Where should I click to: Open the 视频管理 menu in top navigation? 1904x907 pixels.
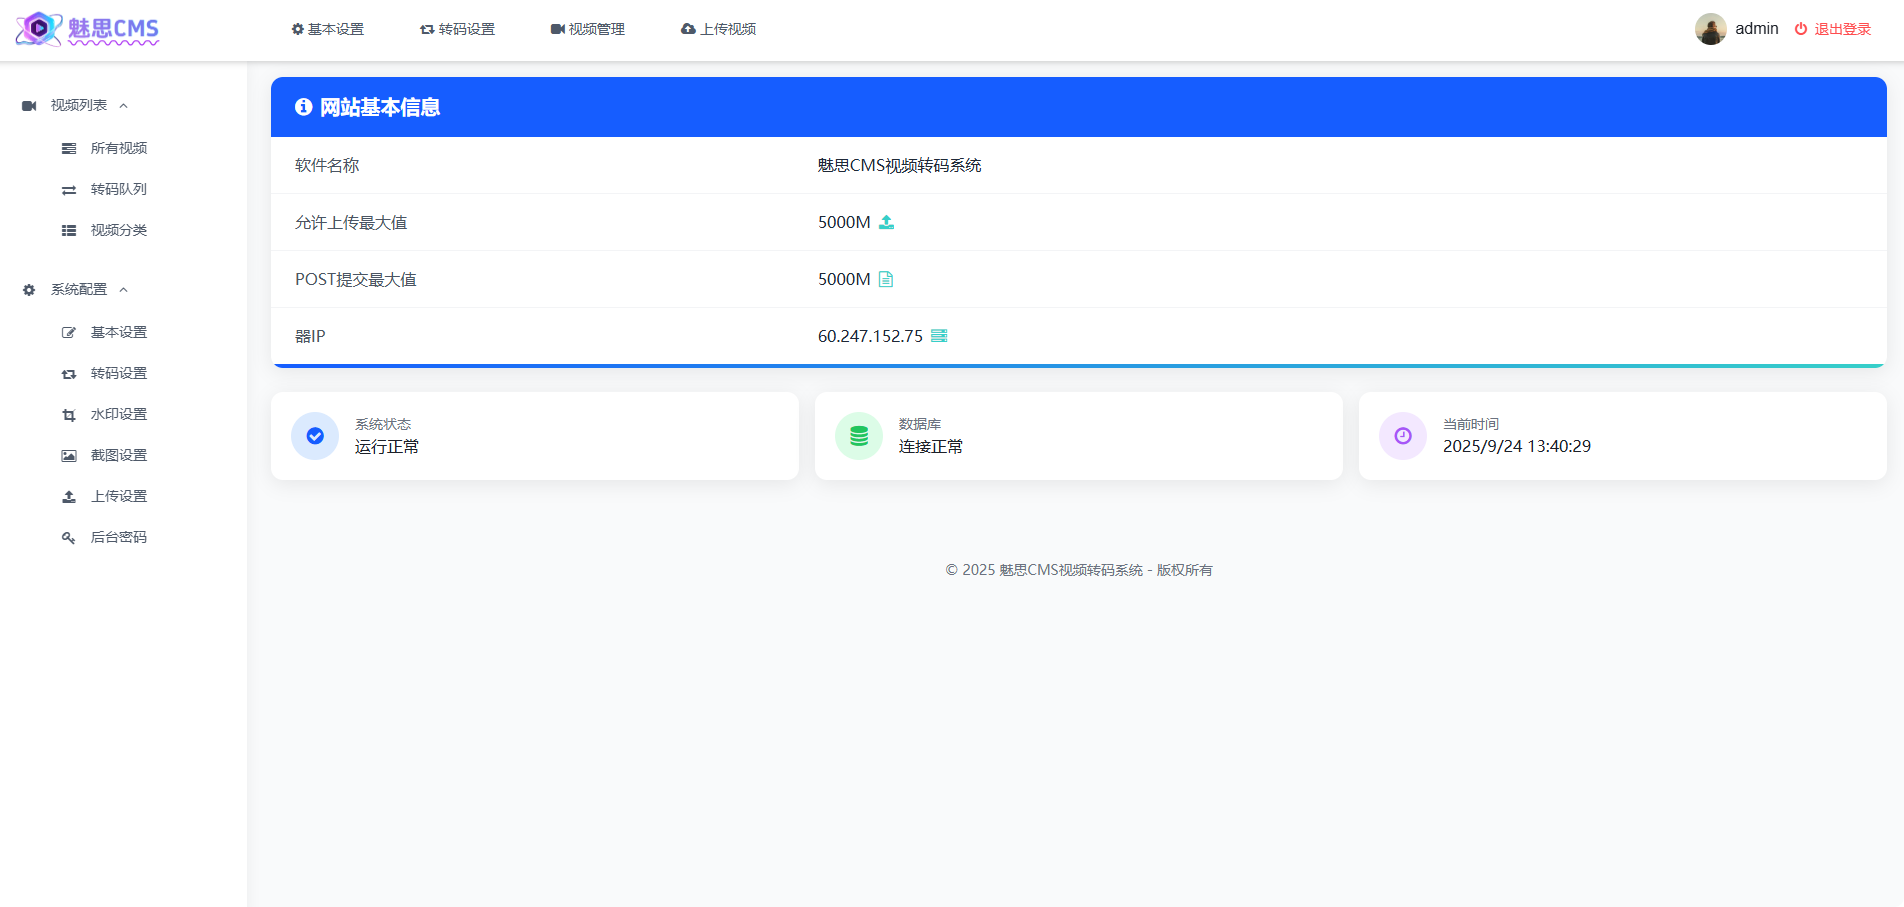(x=588, y=29)
